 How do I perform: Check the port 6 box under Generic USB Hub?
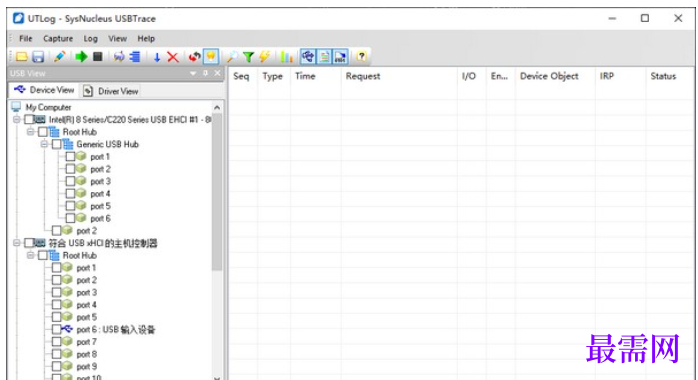(70, 218)
